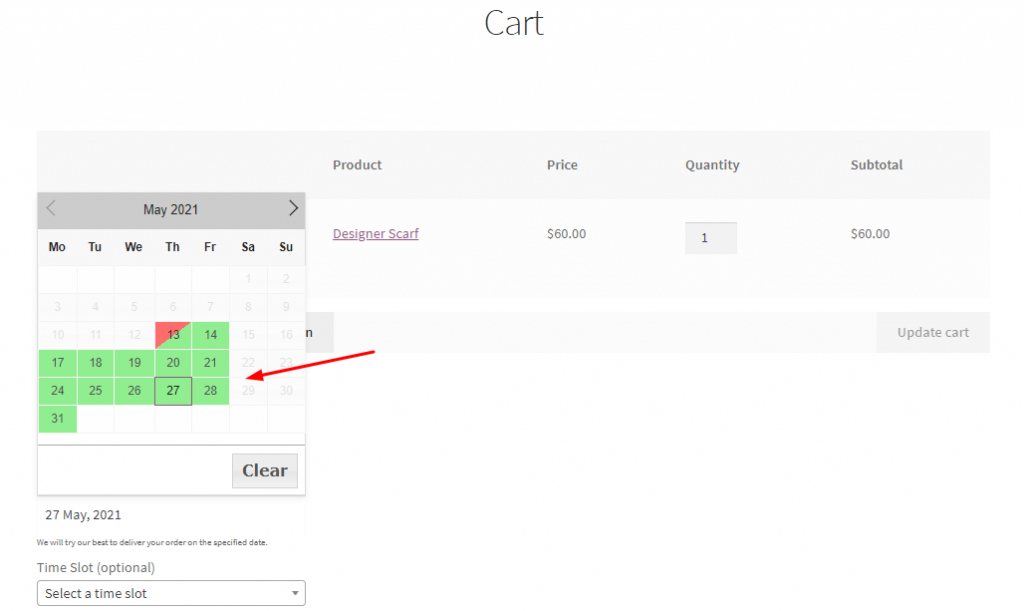Choose May 31 in the calendar
This screenshot has width=1024, height=611.
[57, 419]
